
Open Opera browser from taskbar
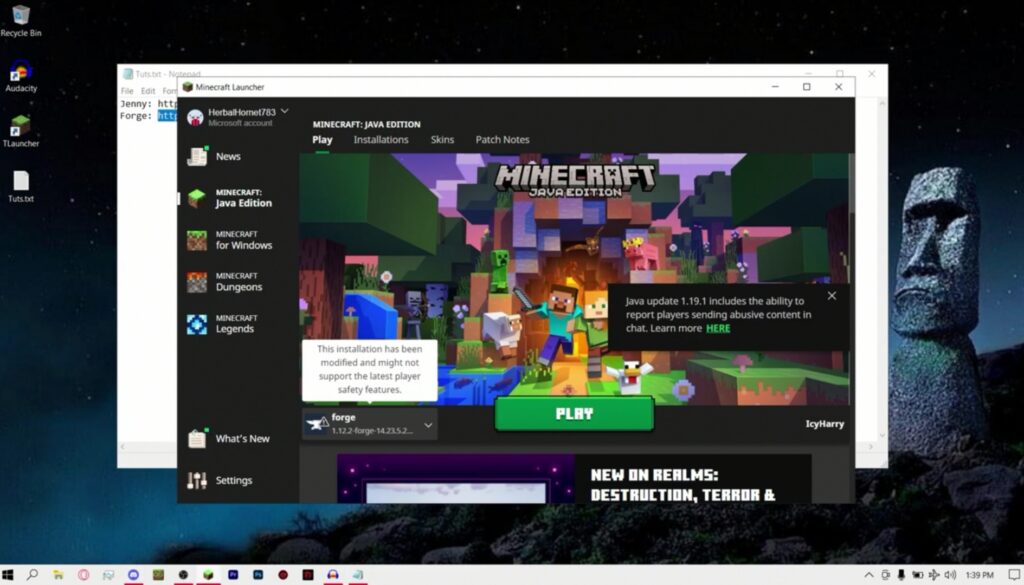(x=84, y=575)
